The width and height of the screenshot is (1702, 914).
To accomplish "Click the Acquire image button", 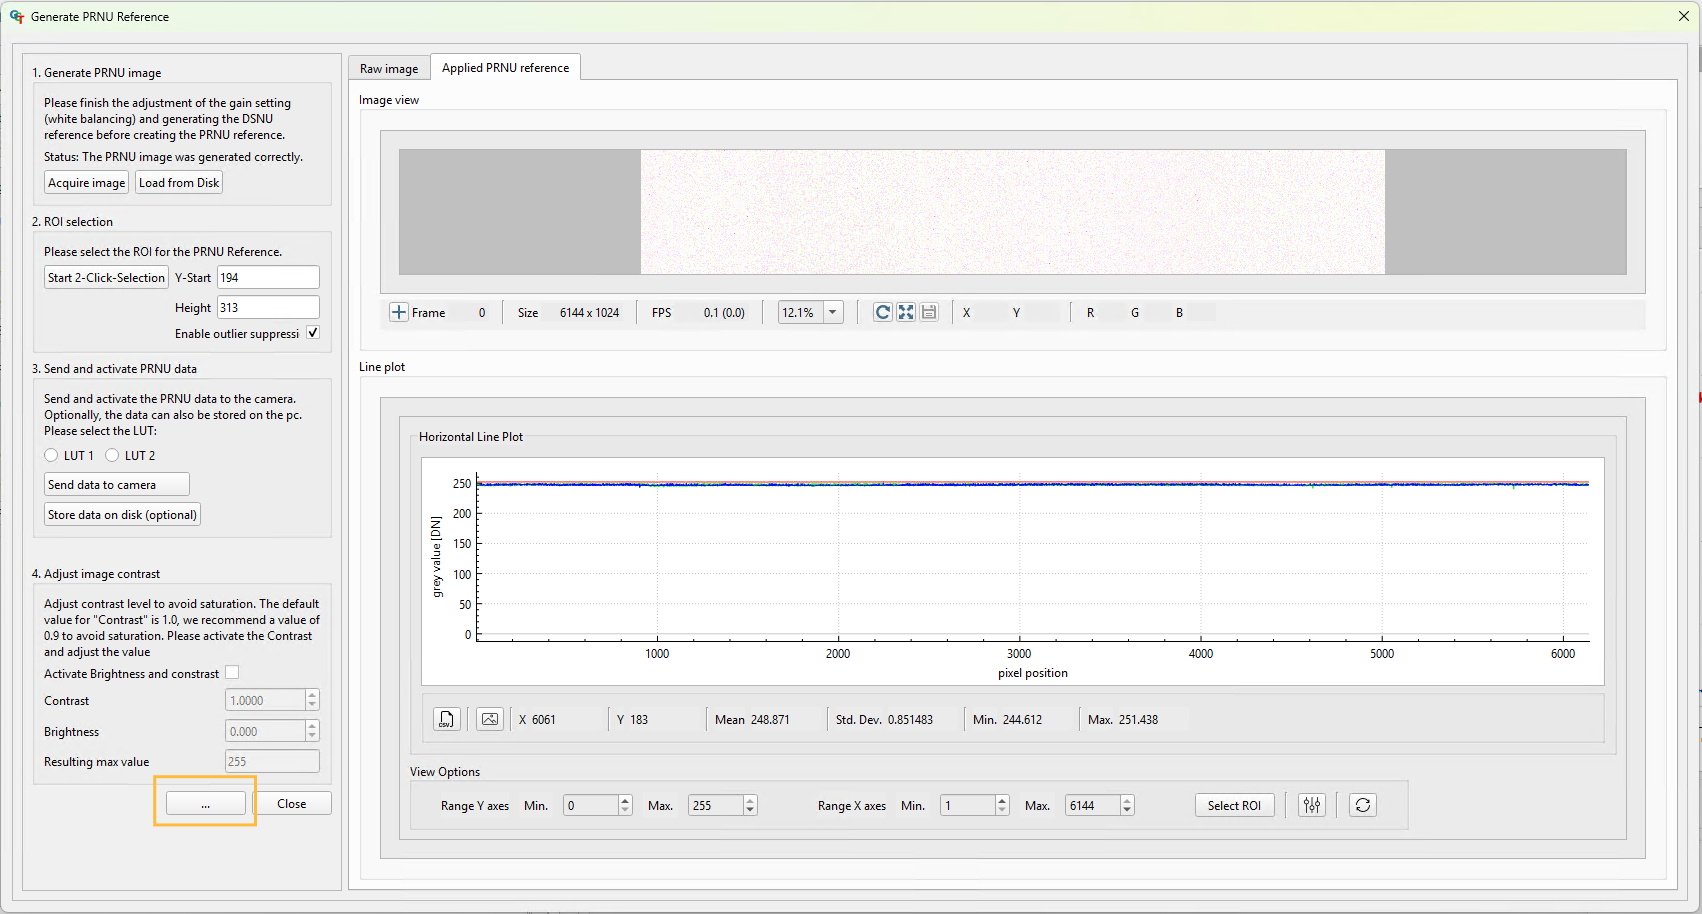I will (87, 182).
